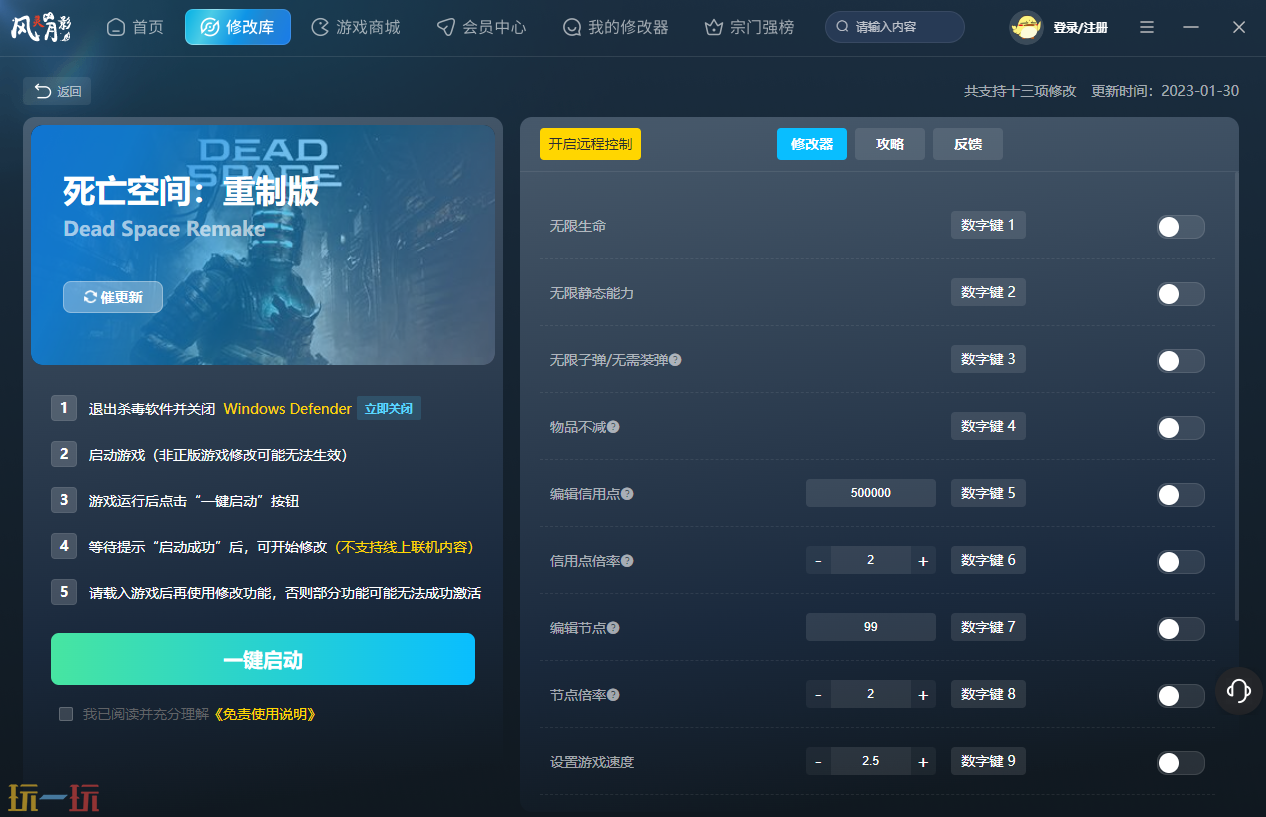Image resolution: width=1266 pixels, height=817 pixels.
Task: Click 开启远程控制 button
Action: click(x=590, y=144)
